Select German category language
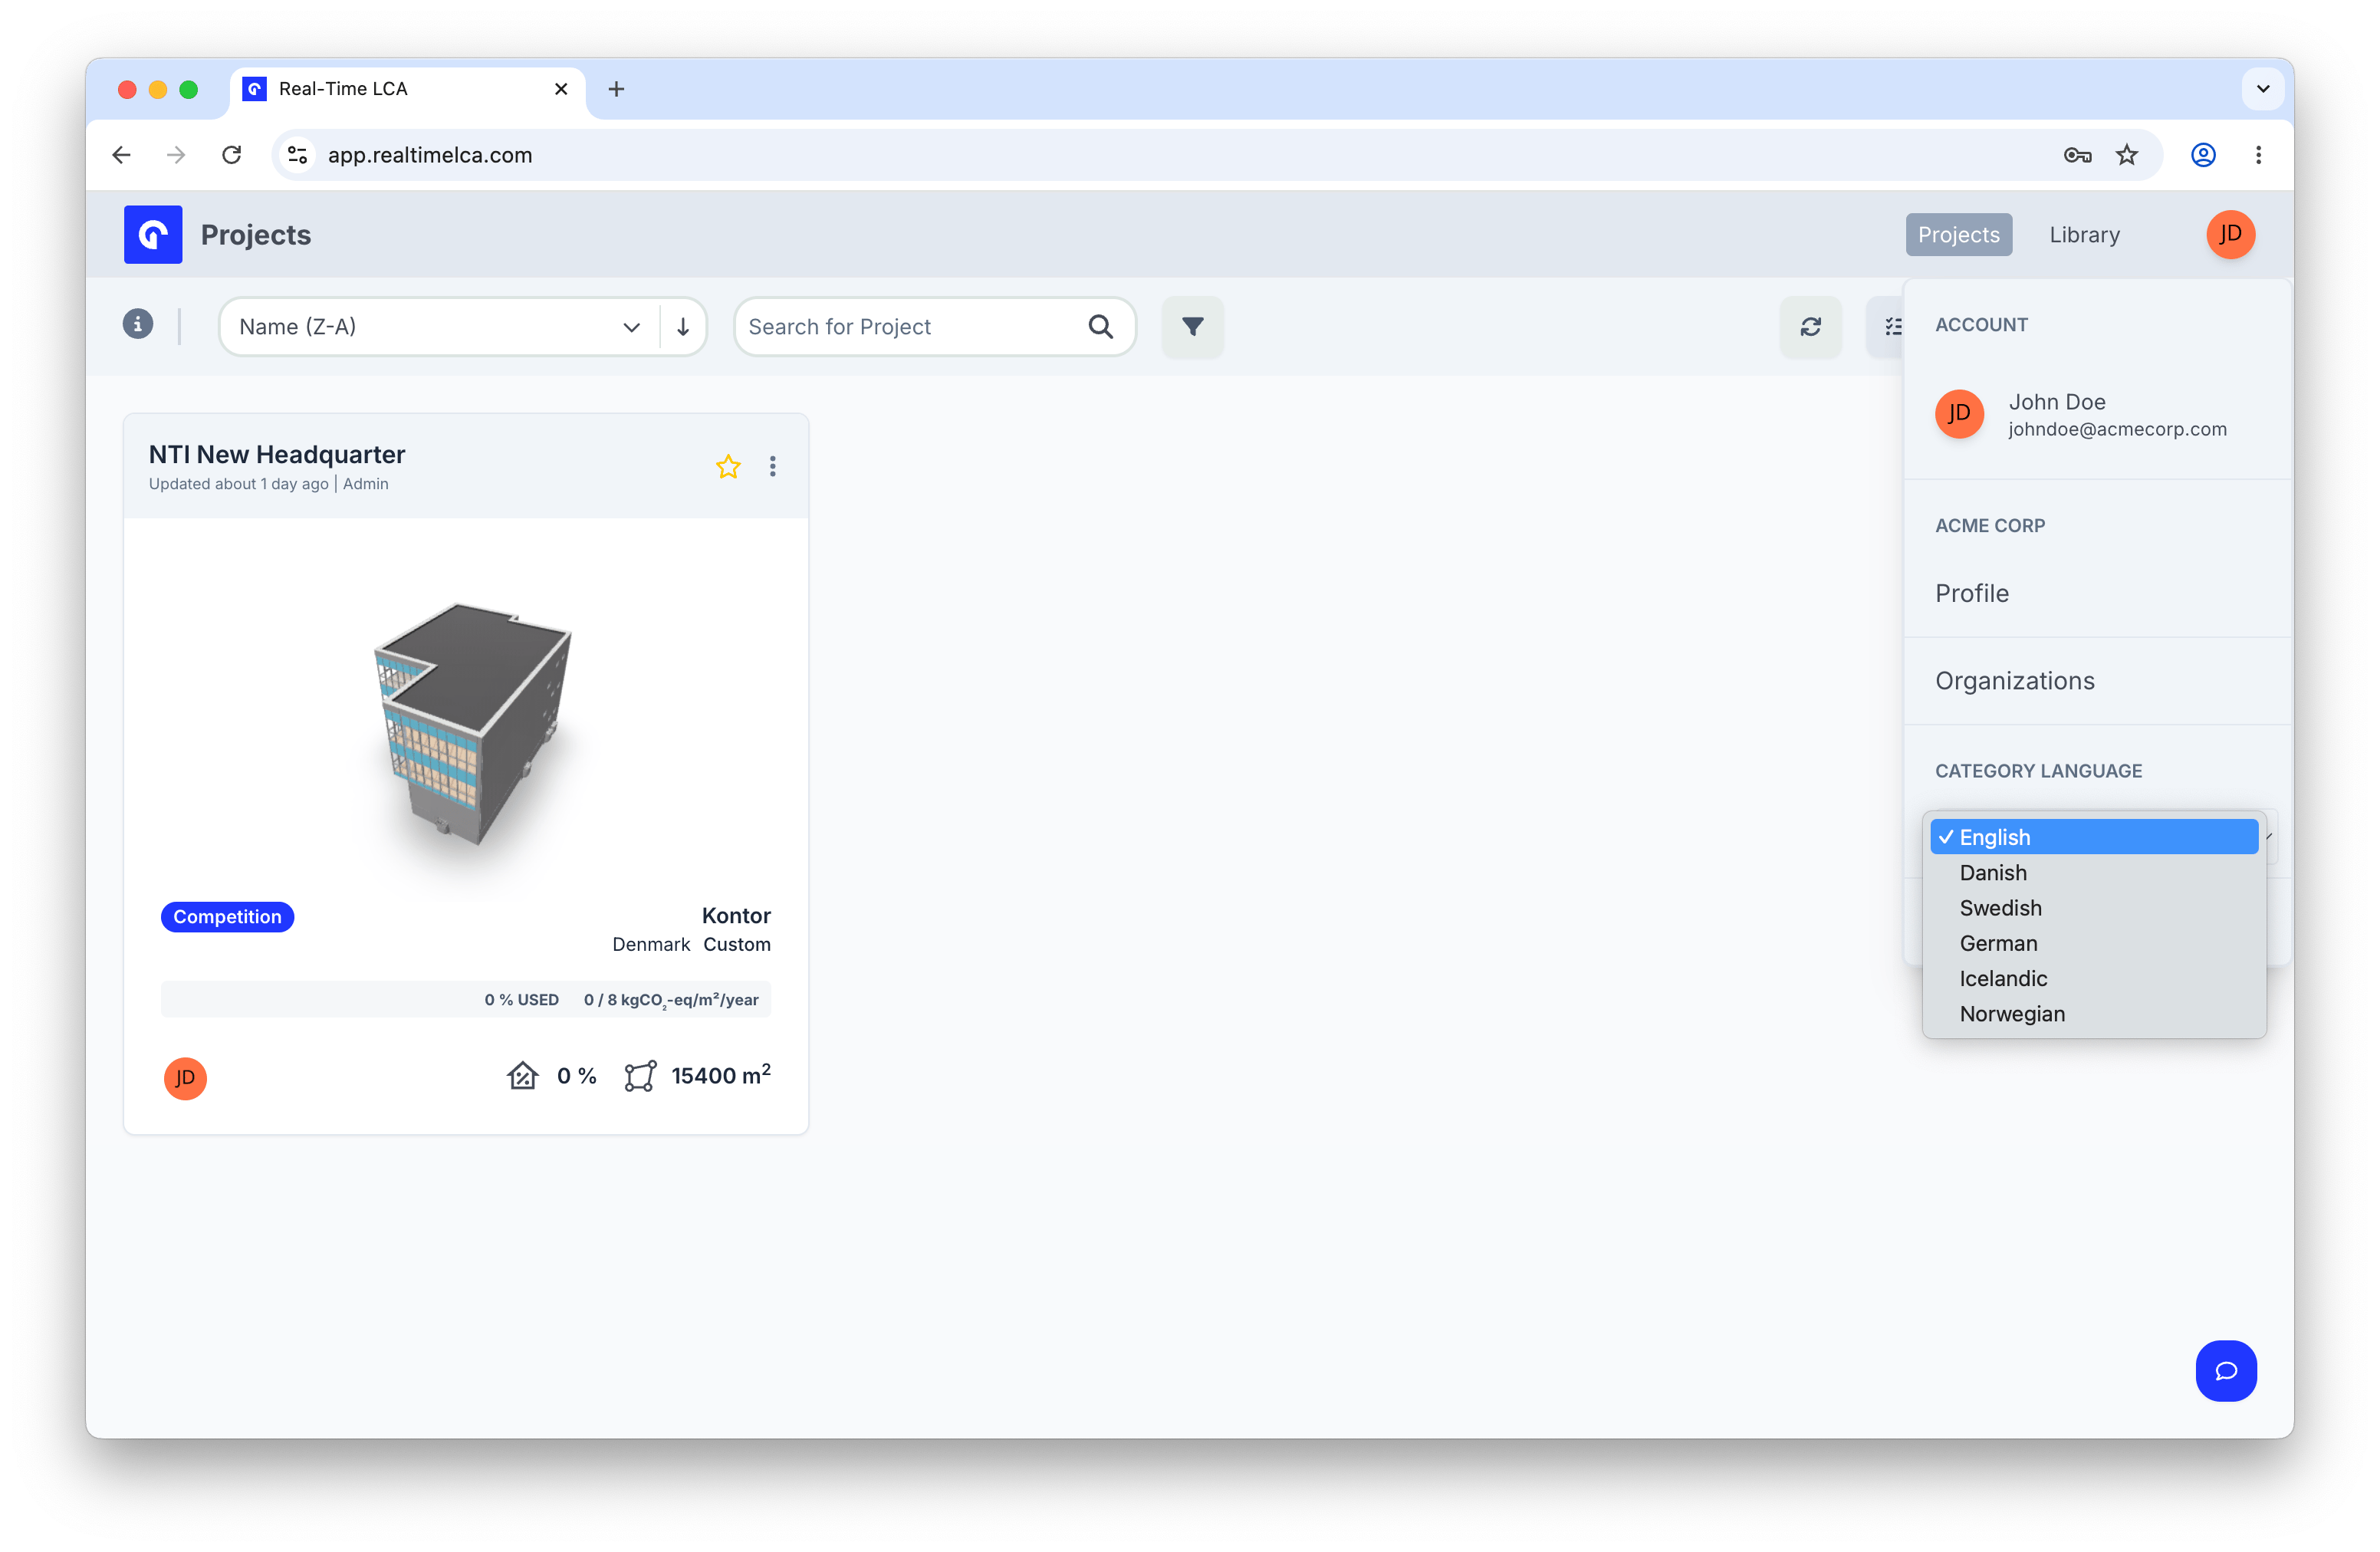The width and height of the screenshot is (2380, 1552). coord(2094,943)
